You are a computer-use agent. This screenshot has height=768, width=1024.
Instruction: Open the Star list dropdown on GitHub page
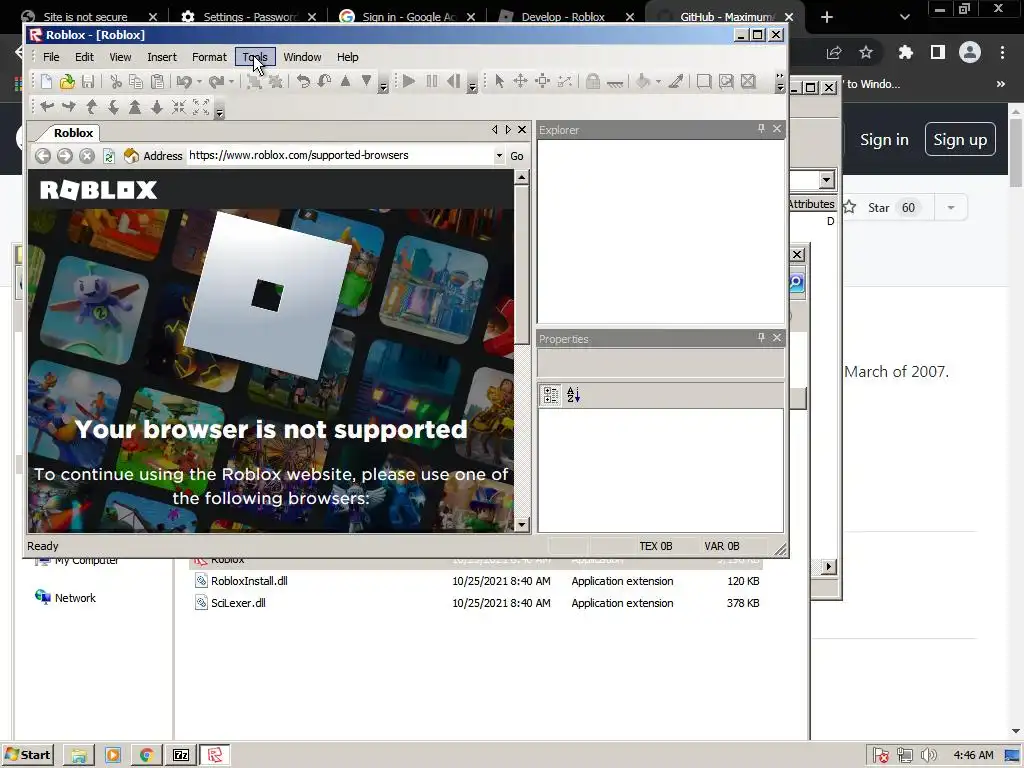951,208
